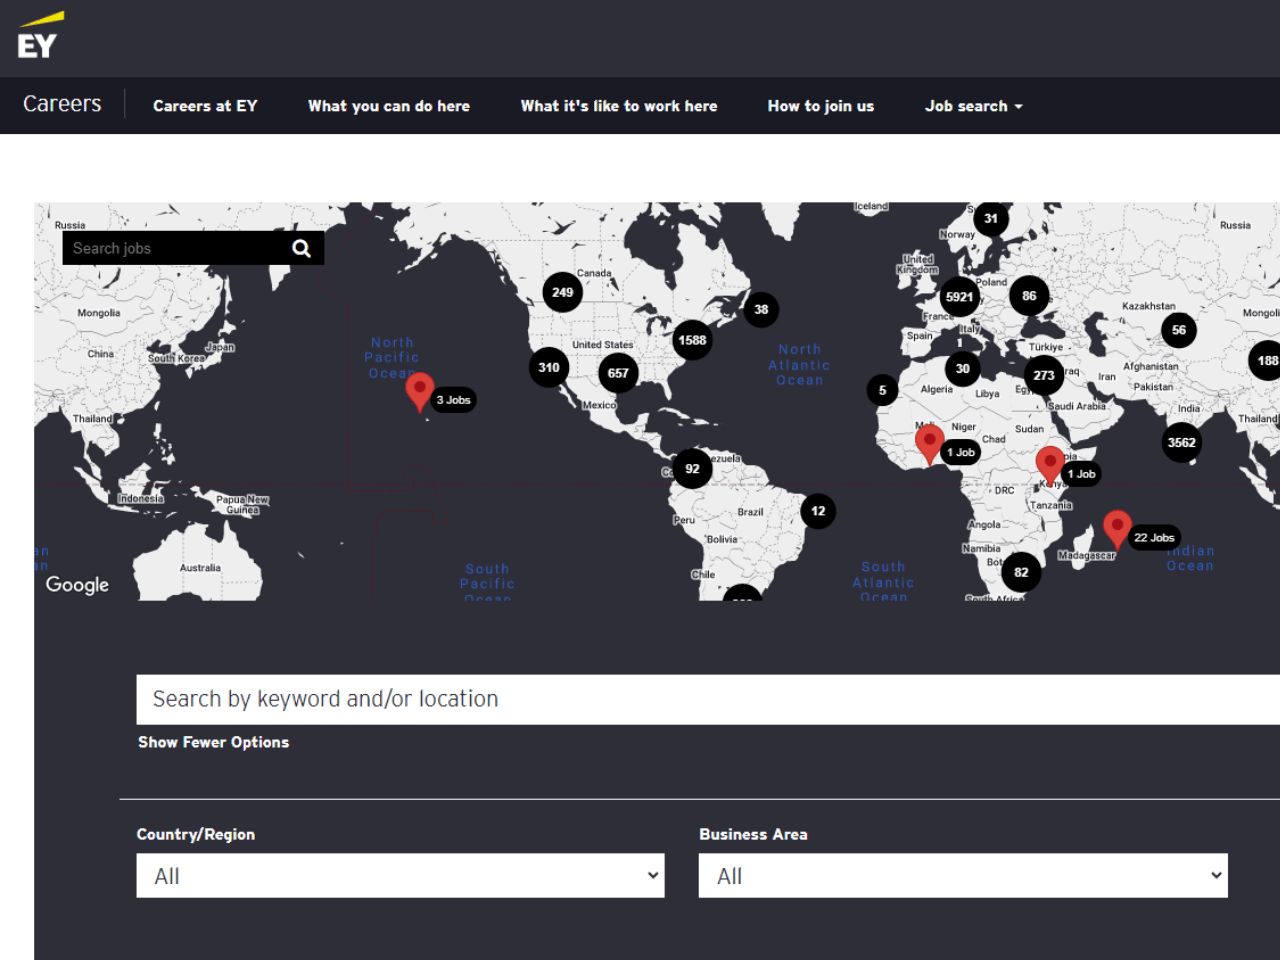
Task: Focus the keyword and/or location search field
Action: tap(708, 699)
